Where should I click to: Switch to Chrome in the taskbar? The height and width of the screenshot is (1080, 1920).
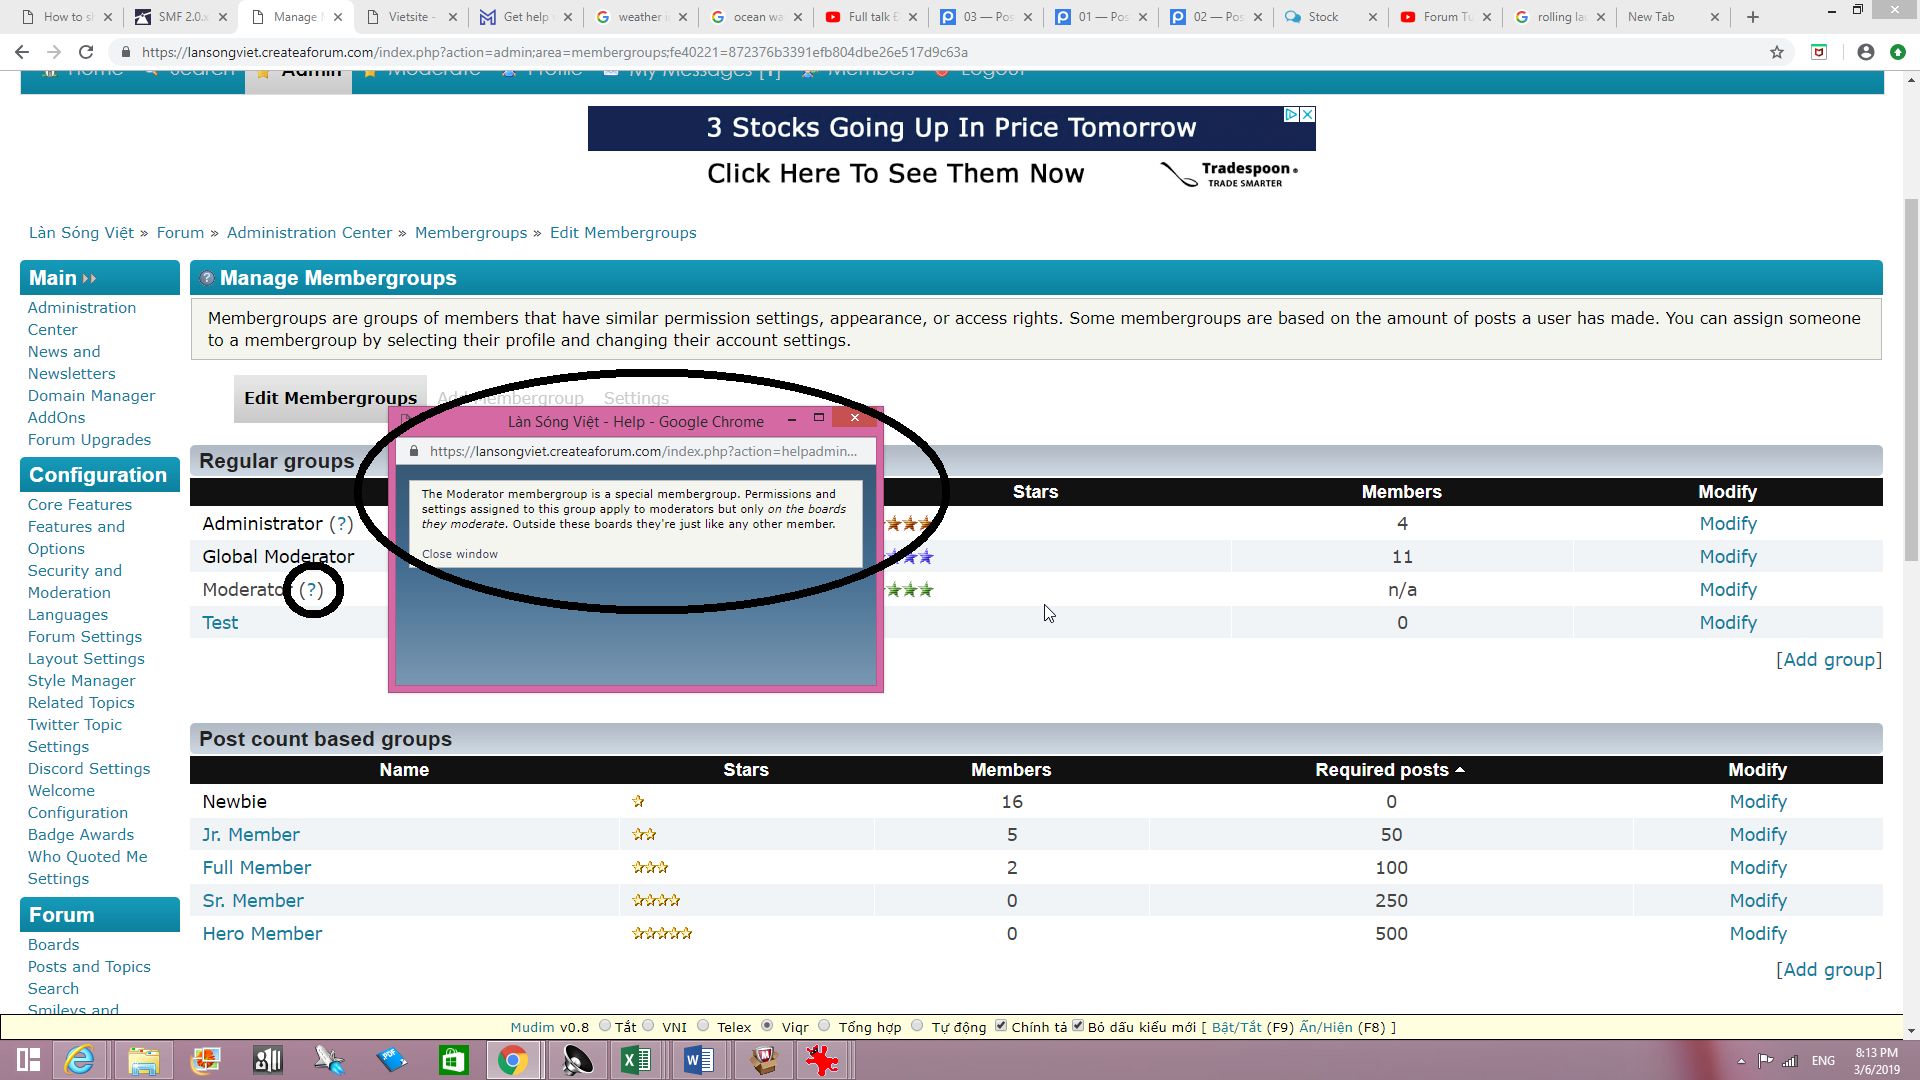click(x=513, y=1060)
